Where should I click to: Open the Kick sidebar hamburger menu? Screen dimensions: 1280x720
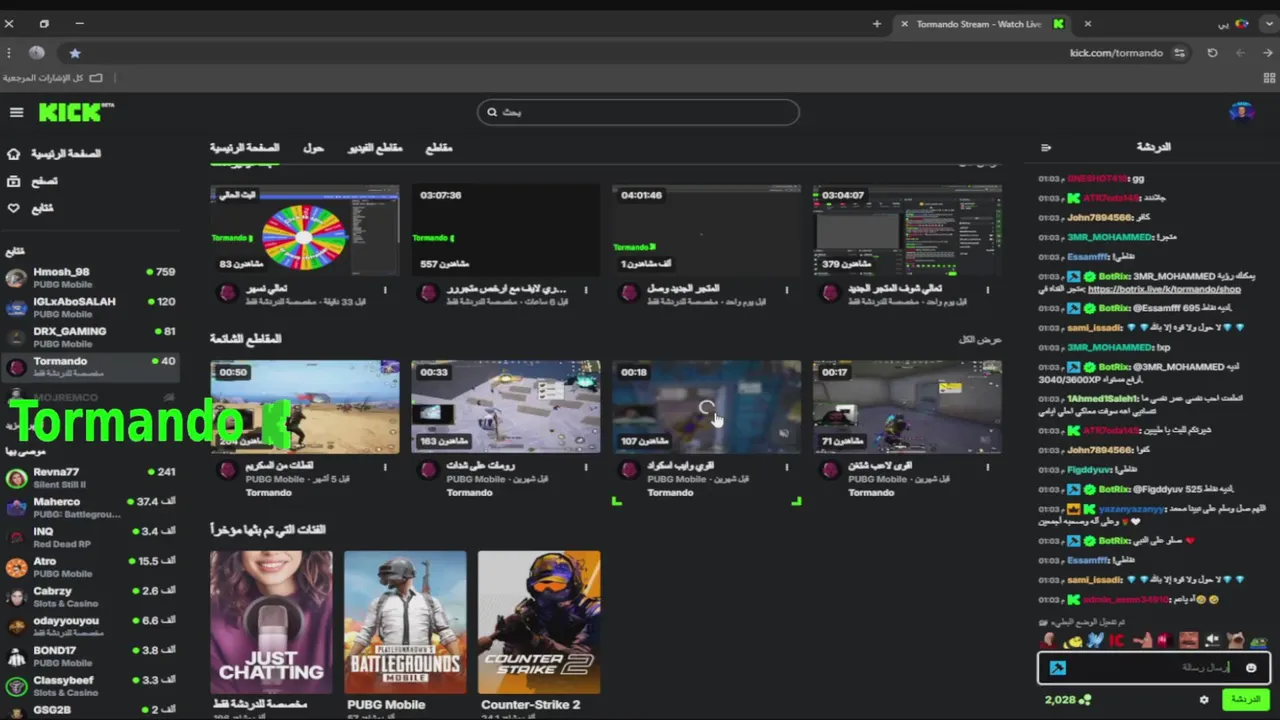pos(16,113)
